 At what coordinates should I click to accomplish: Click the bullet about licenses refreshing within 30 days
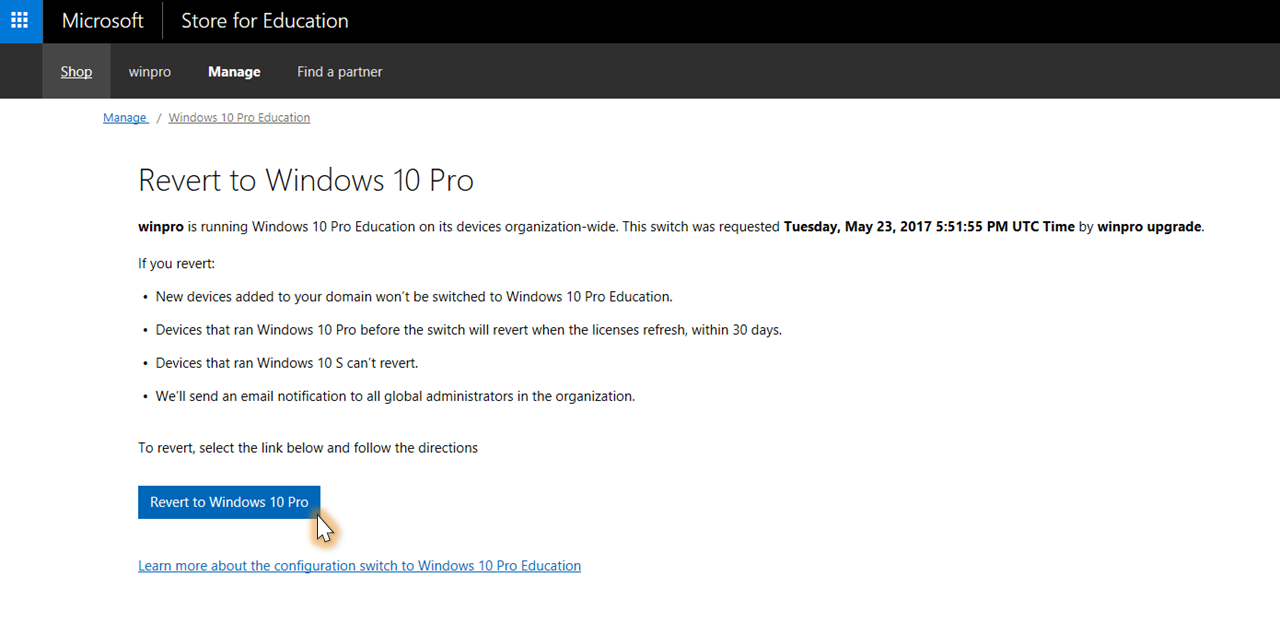468,330
